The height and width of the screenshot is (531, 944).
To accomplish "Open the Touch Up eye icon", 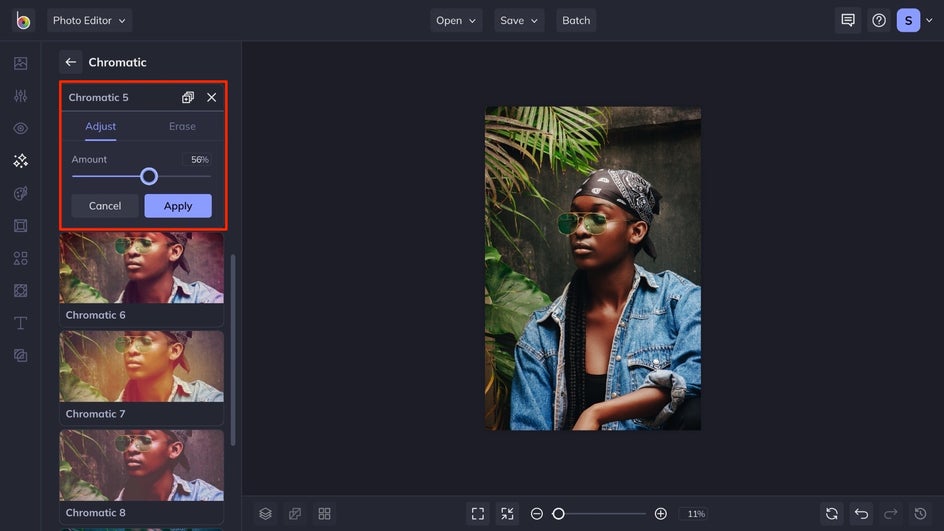I will (x=20, y=128).
